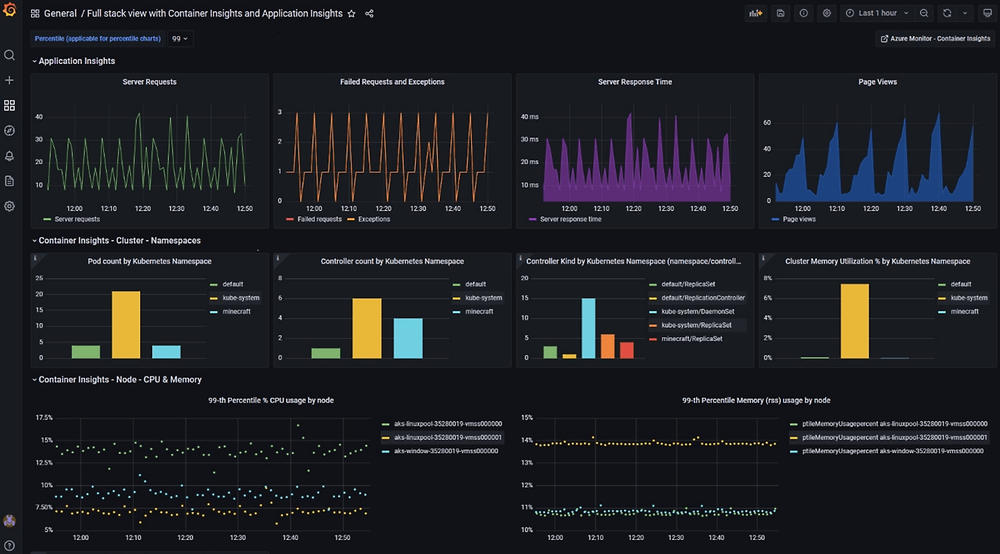Image resolution: width=1000 pixels, height=554 pixels.
Task: Click kube-system/ReplicaSet orange color swatch
Action: pyautogui.click(x=652, y=325)
